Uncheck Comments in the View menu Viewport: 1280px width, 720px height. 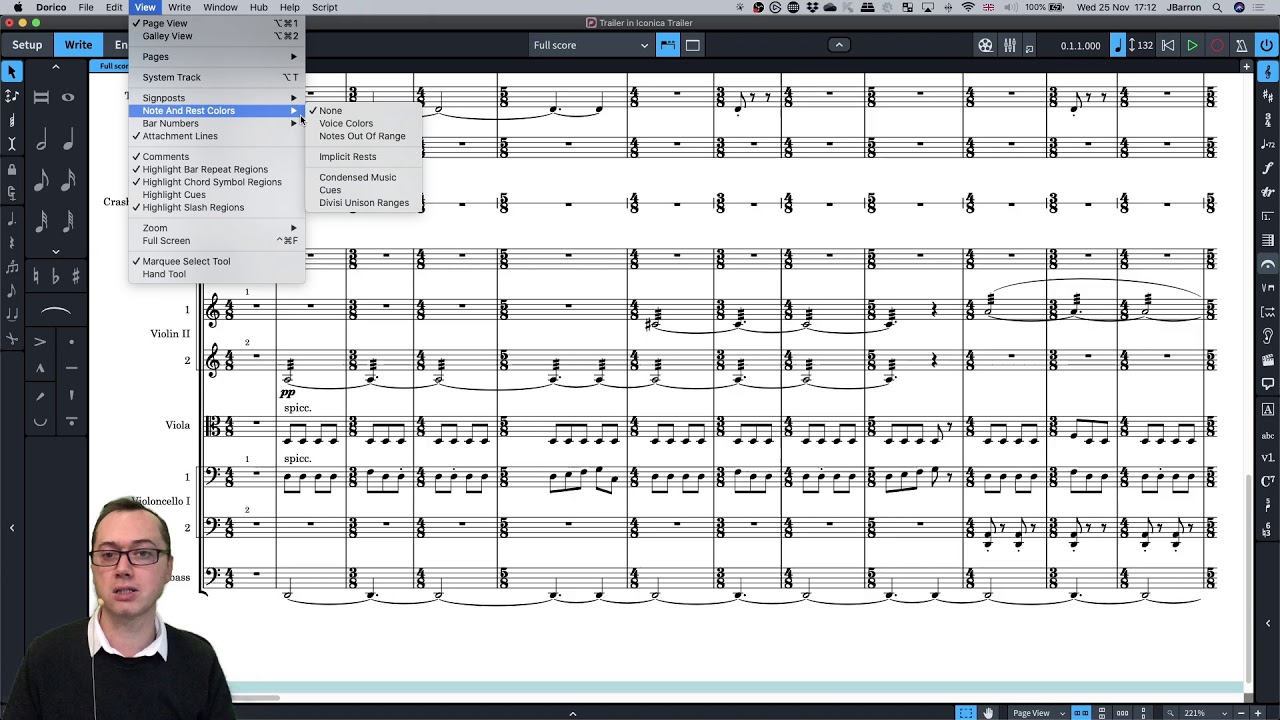[166, 157]
